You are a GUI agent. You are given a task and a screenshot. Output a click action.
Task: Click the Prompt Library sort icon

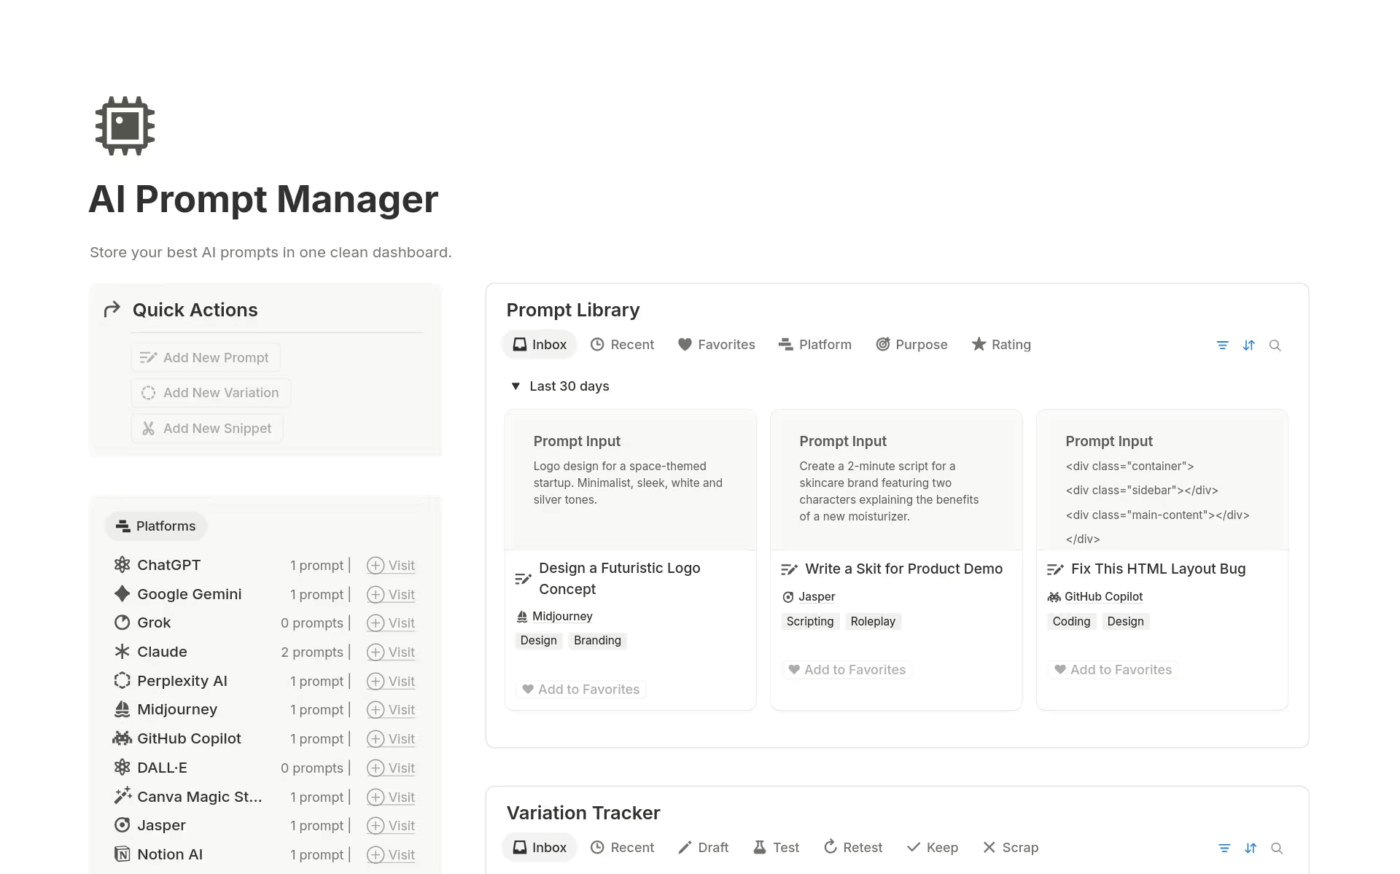pos(1248,345)
